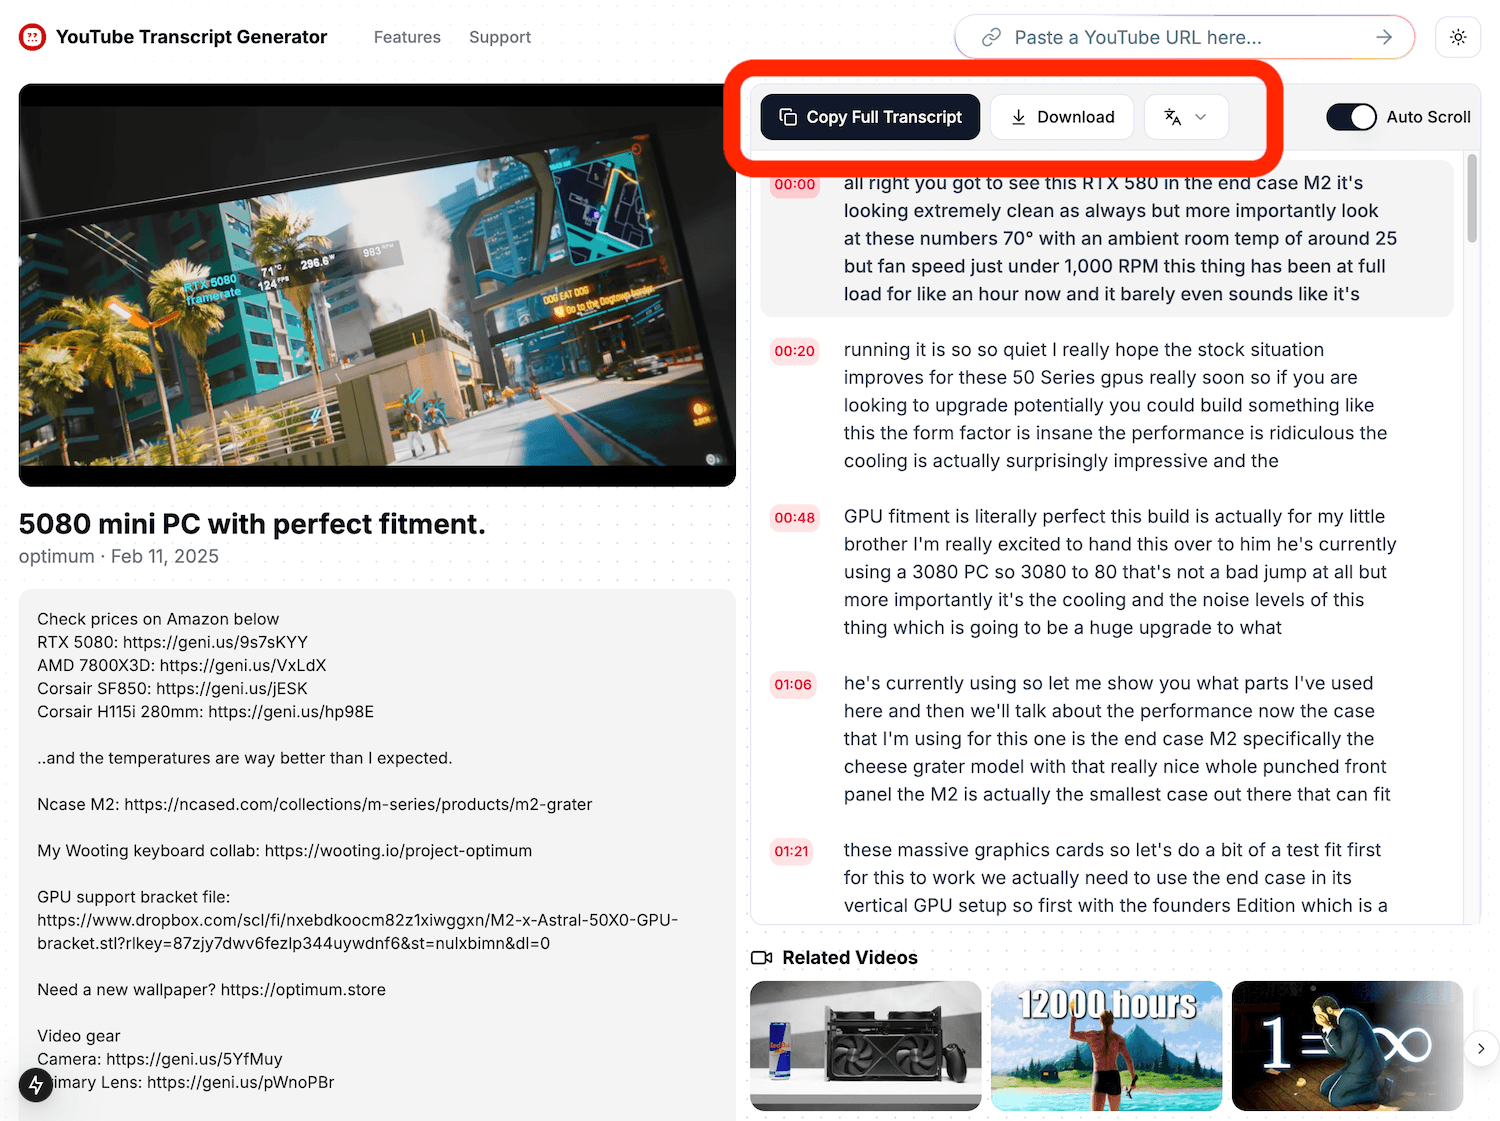Go to the Support page
This screenshot has height=1121, width=1500.
click(500, 37)
